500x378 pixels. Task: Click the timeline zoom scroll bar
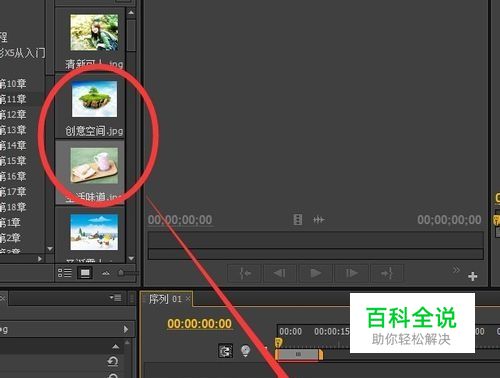pyautogui.click(x=298, y=354)
